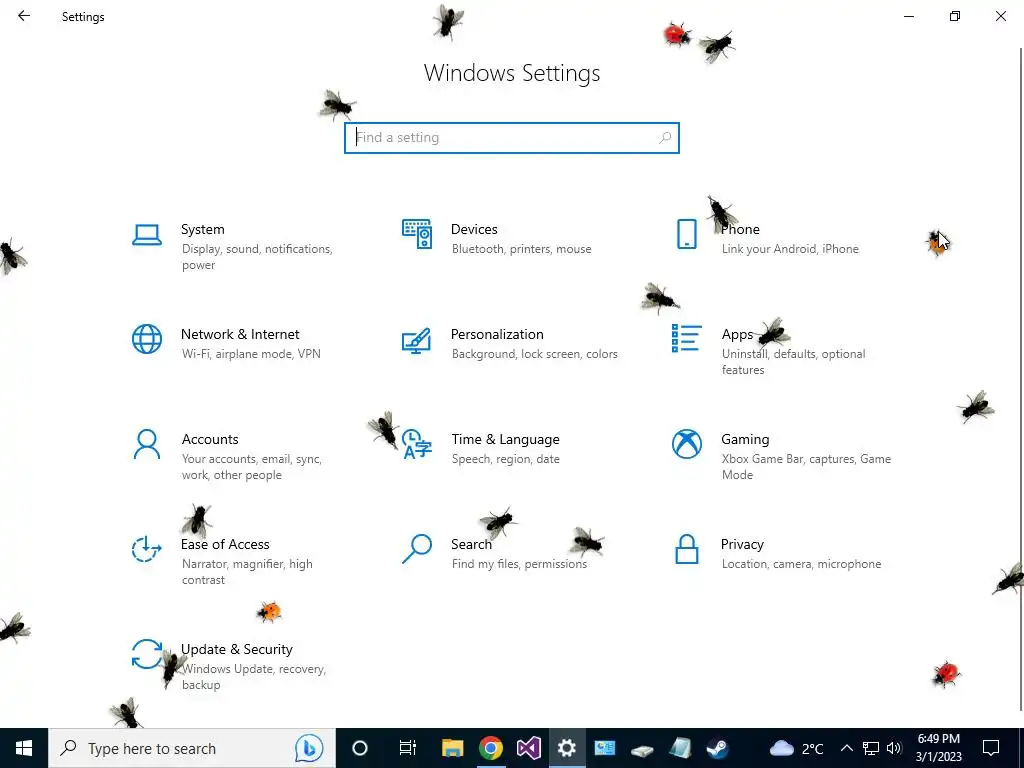The height and width of the screenshot is (768, 1024).
Task: Open the Phone settings icon
Action: [x=686, y=234]
